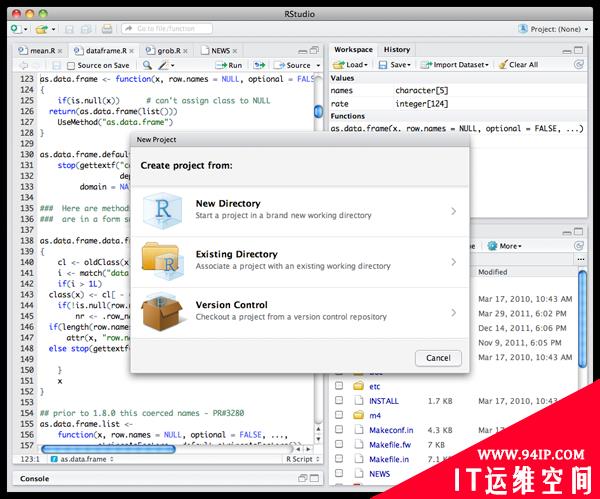Screen dimensions: 600x499
Task: Click the Open File folder icon
Action: tap(41, 29)
